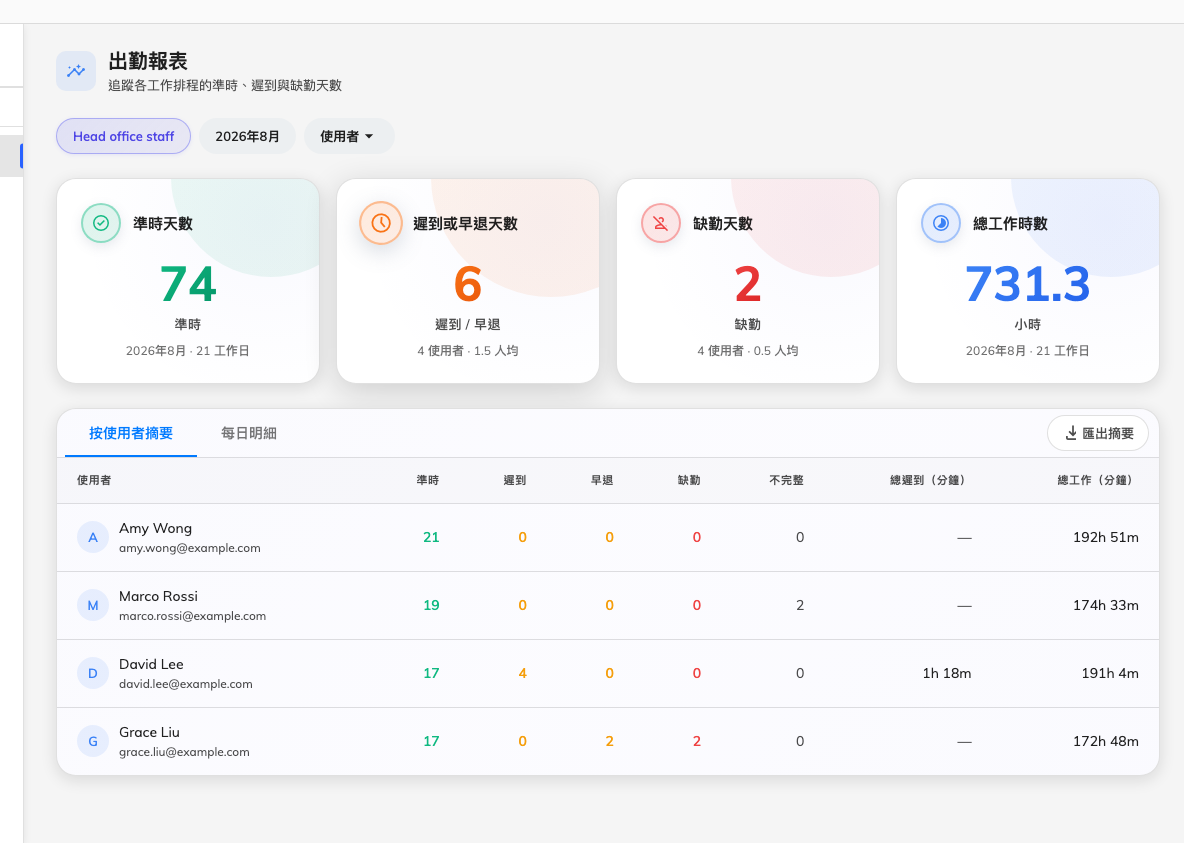
Task: Click Grace Liu's avatar G
Action: [x=93, y=742]
